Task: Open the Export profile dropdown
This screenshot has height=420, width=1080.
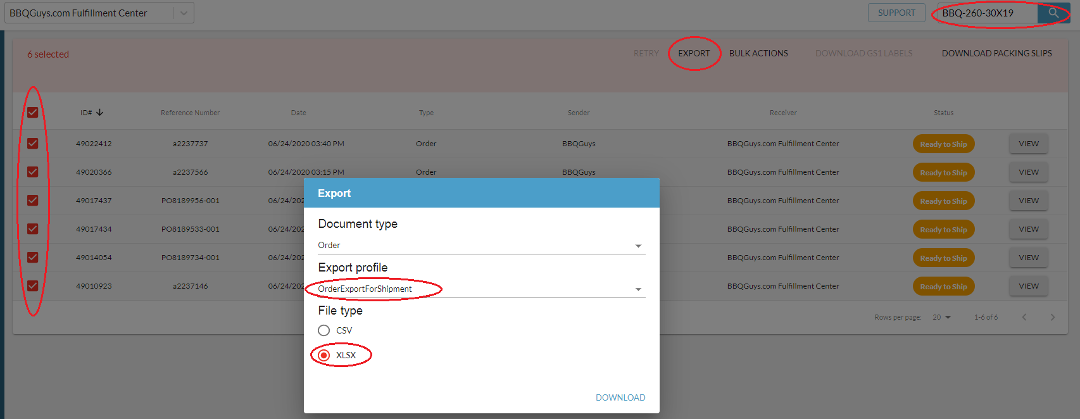Action: coord(481,289)
